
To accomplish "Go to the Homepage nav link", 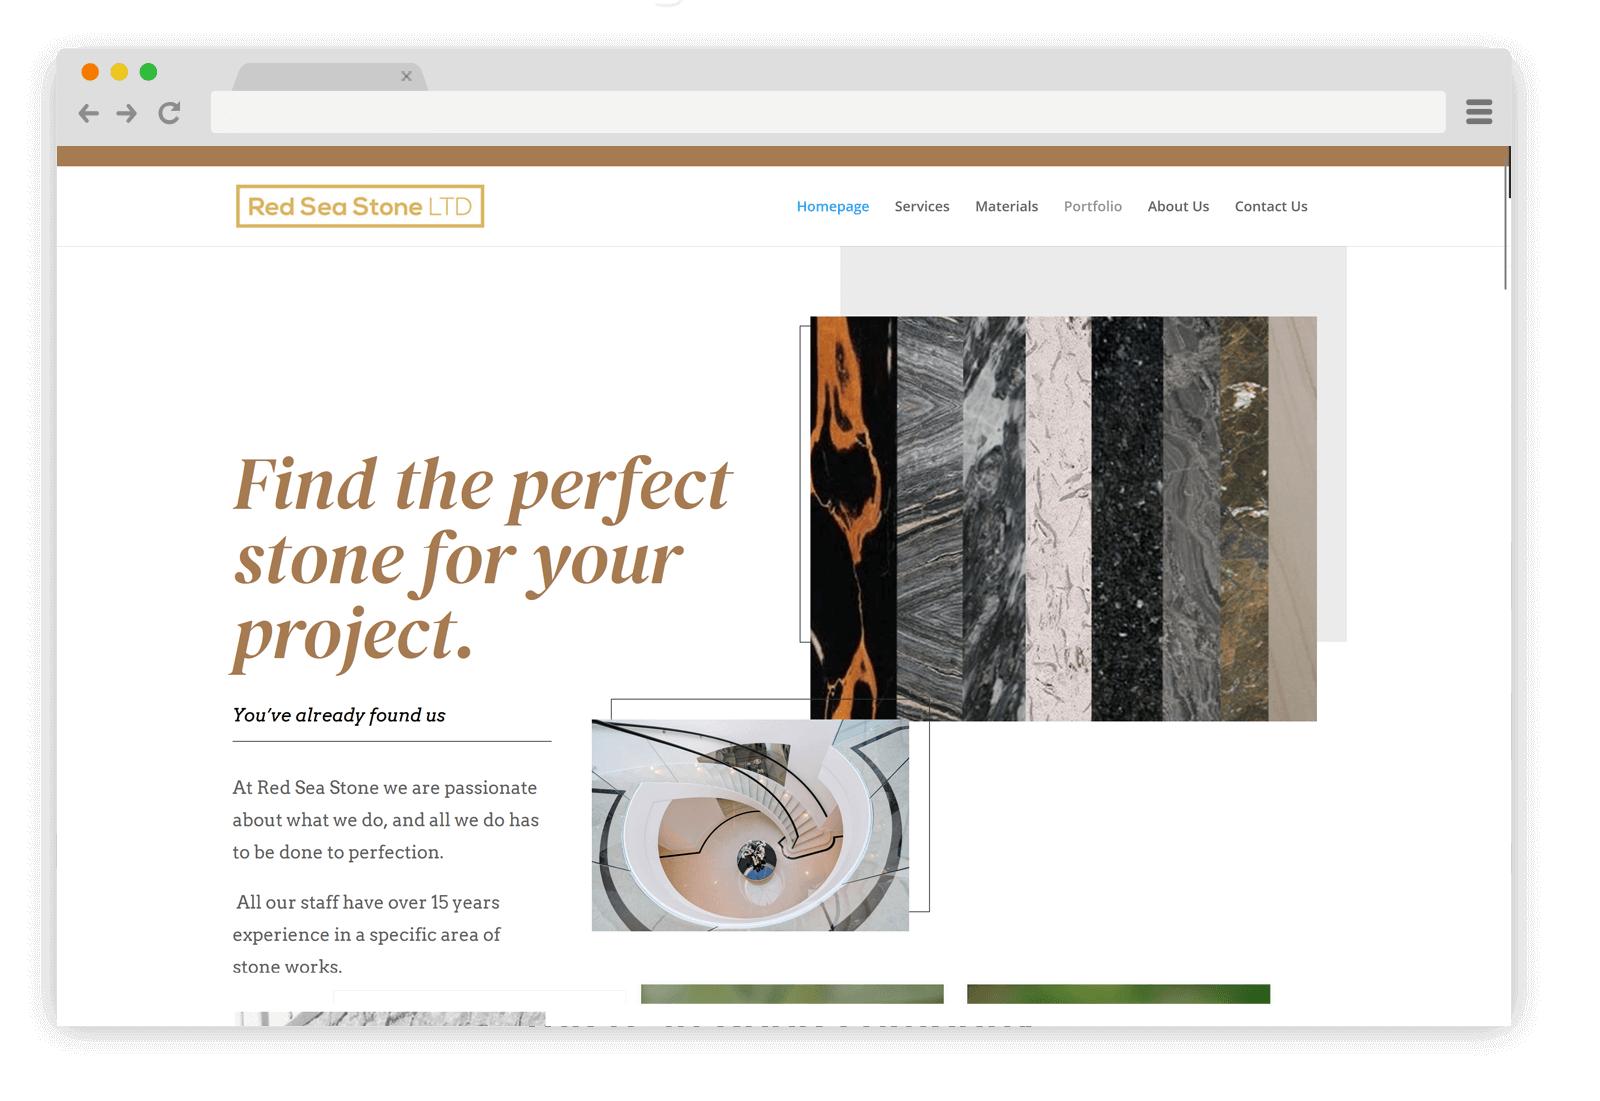I will (833, 206).
